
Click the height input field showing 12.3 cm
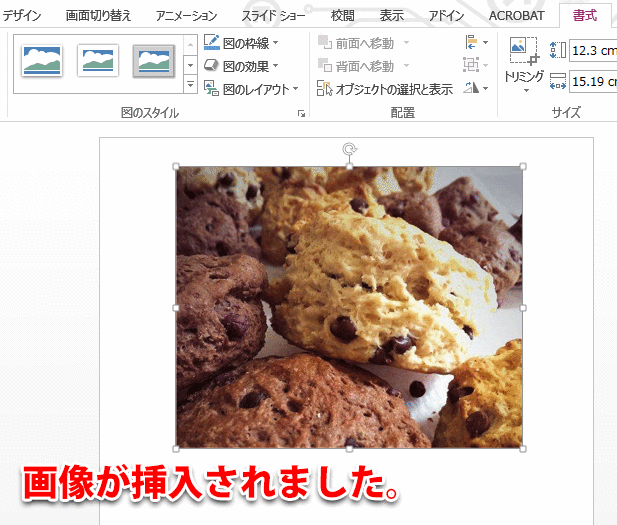point(592,50)
